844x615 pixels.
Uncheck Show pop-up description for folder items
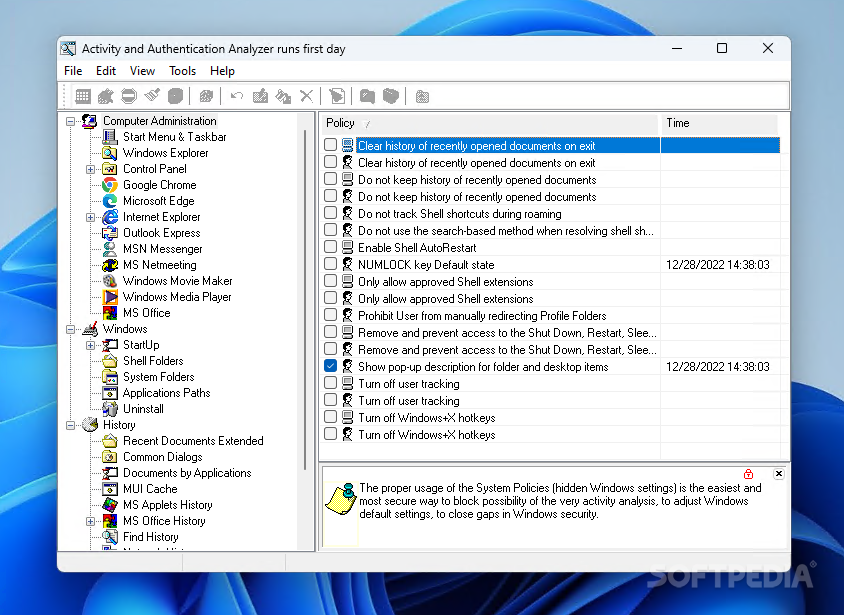point(330,366)
